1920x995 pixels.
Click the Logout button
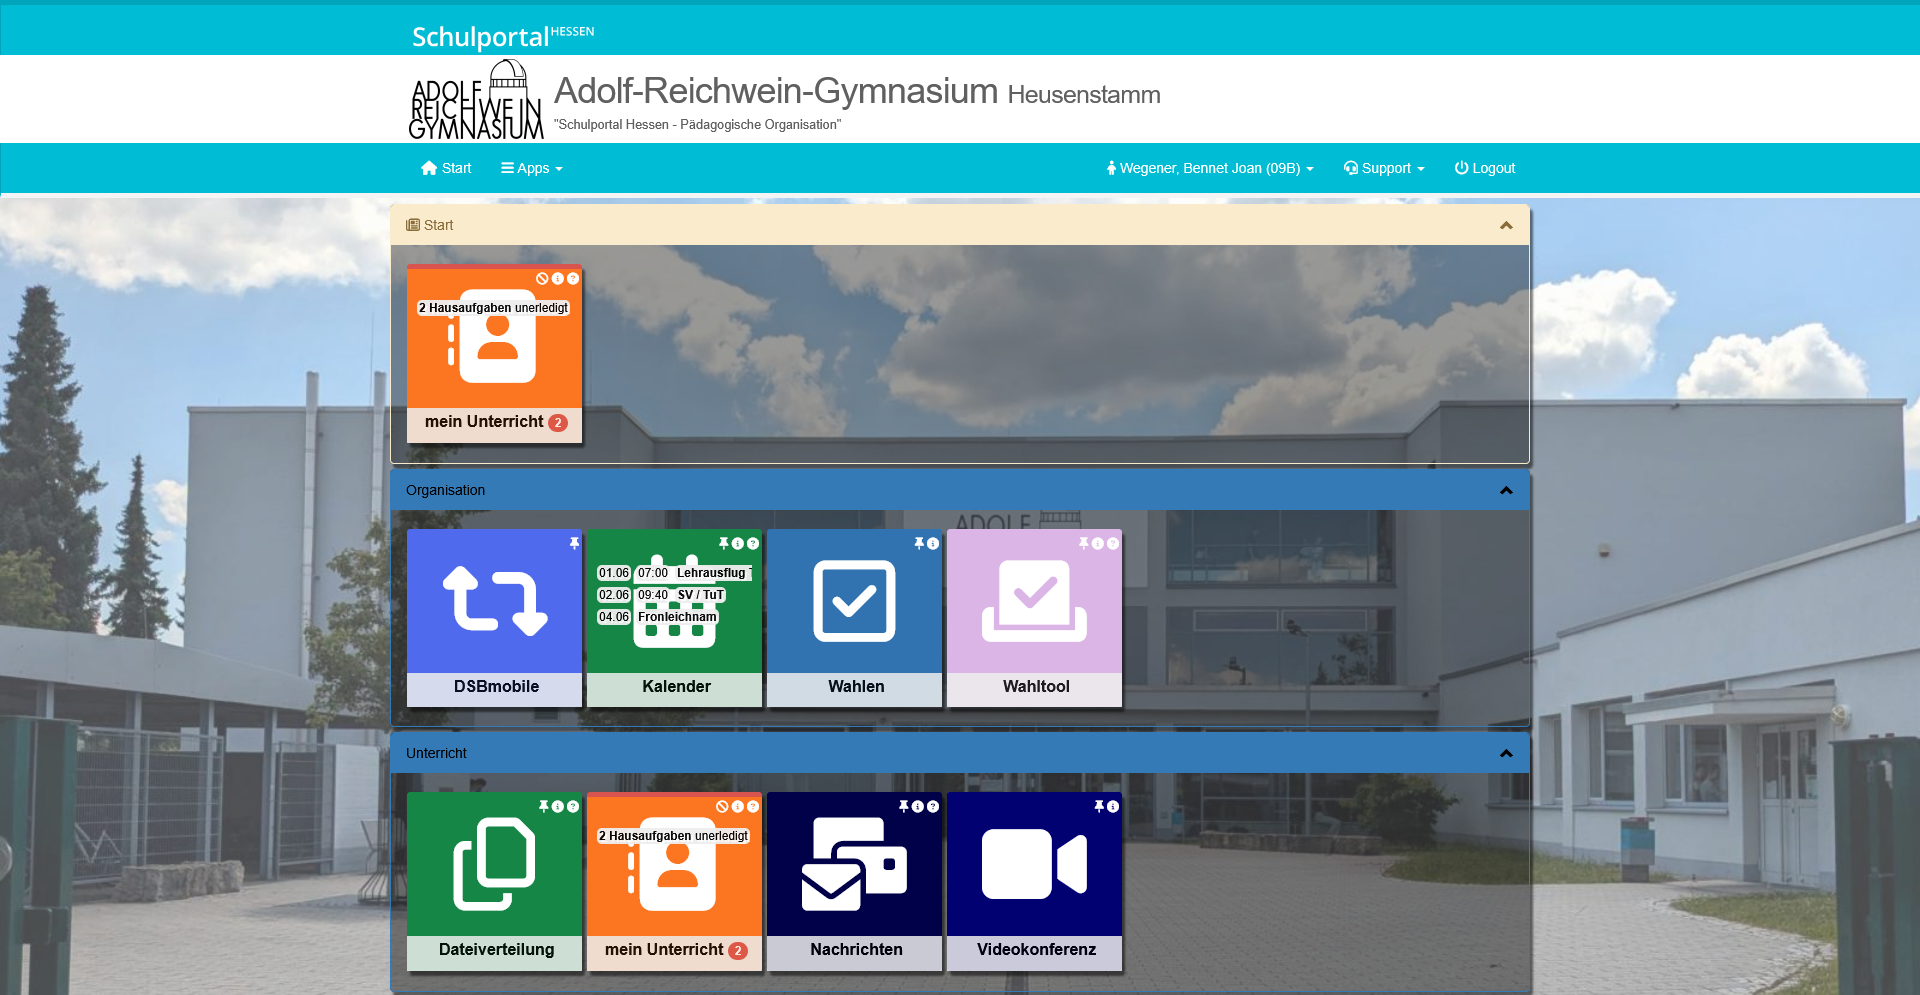pos(1485,168)
